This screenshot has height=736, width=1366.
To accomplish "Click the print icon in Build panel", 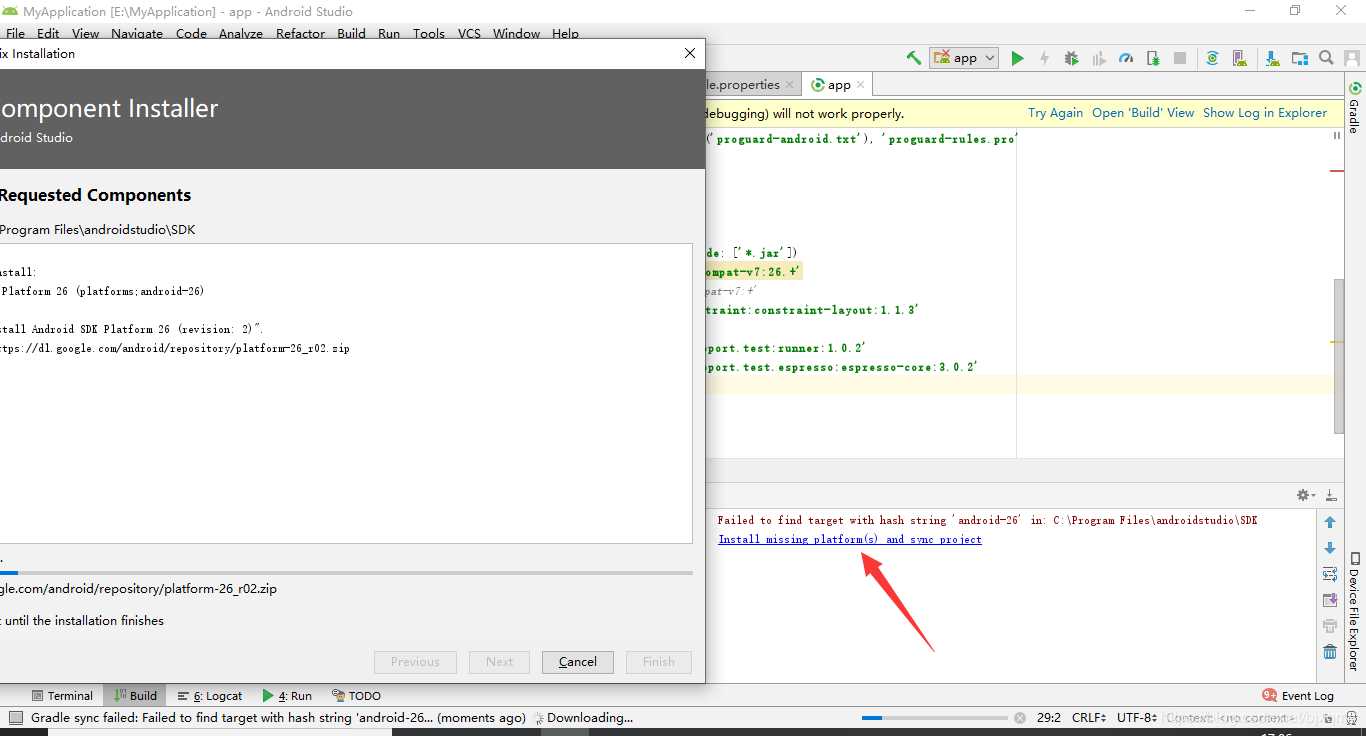I will (x=1330, y=626).
